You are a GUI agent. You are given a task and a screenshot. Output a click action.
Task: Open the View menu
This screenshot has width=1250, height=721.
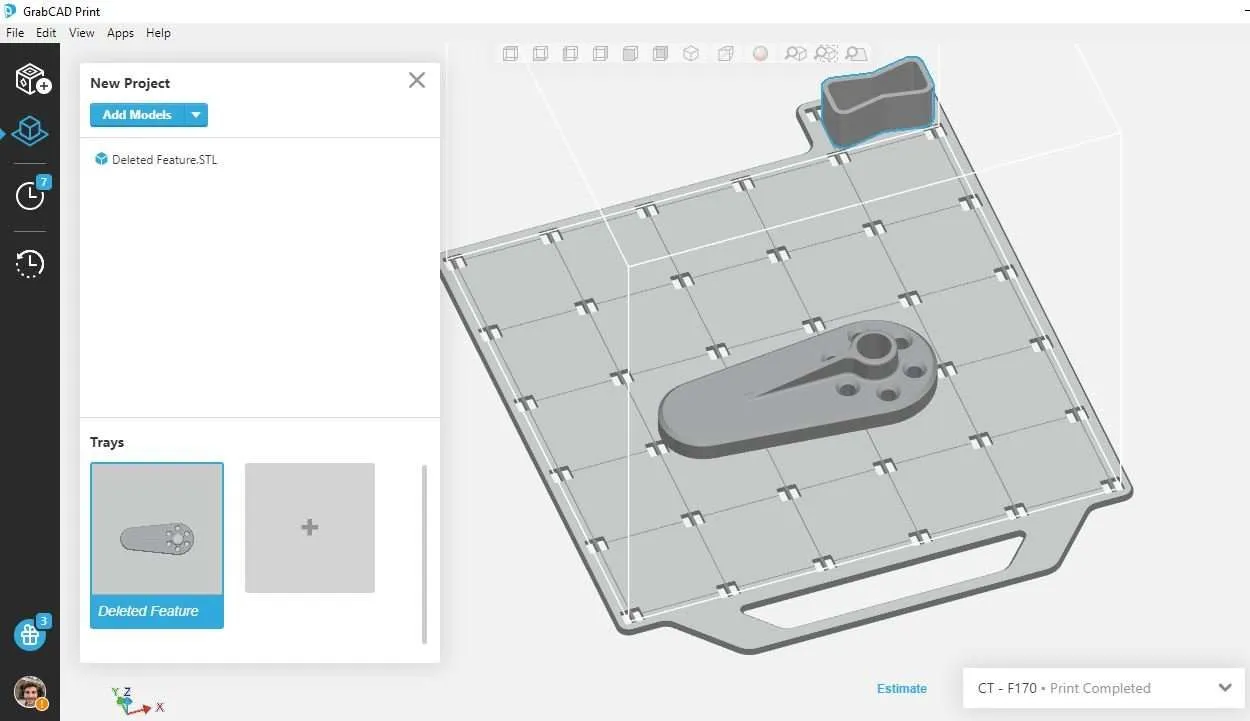[82, 33]
